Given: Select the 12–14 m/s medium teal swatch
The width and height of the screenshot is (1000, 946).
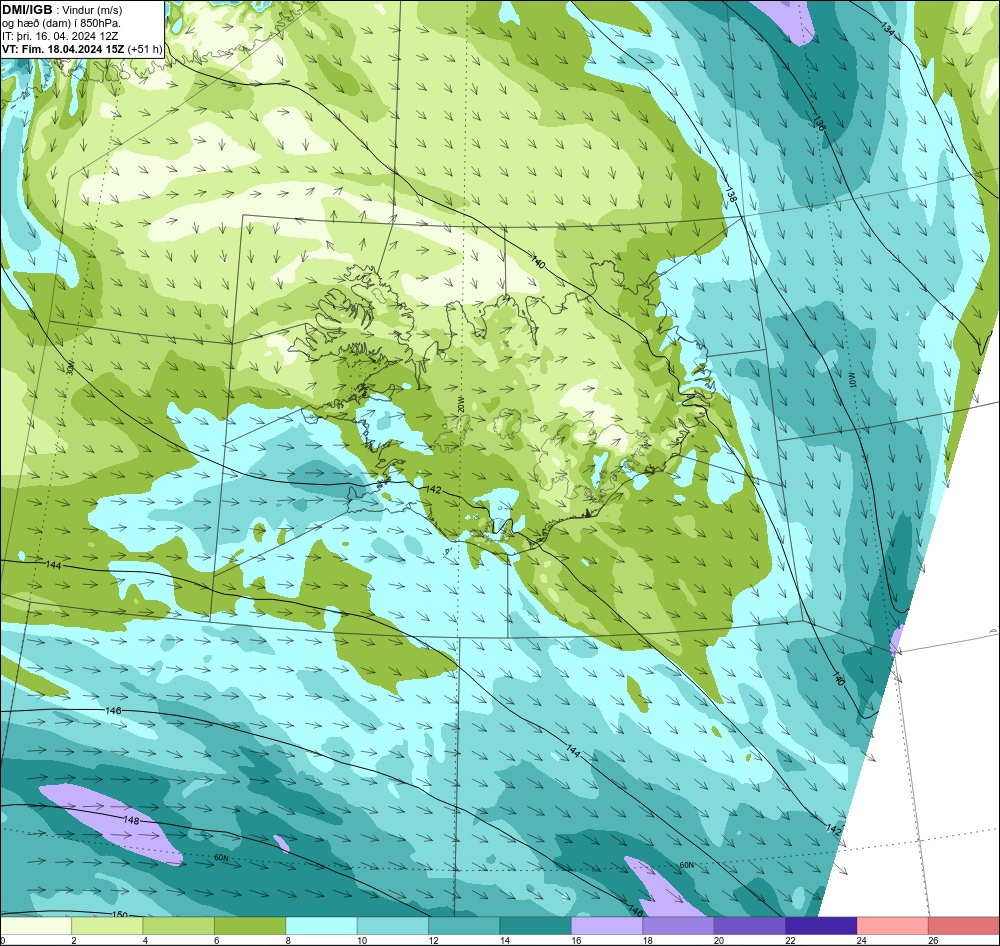Looking at the screenshot, I should tap(464, 925).
